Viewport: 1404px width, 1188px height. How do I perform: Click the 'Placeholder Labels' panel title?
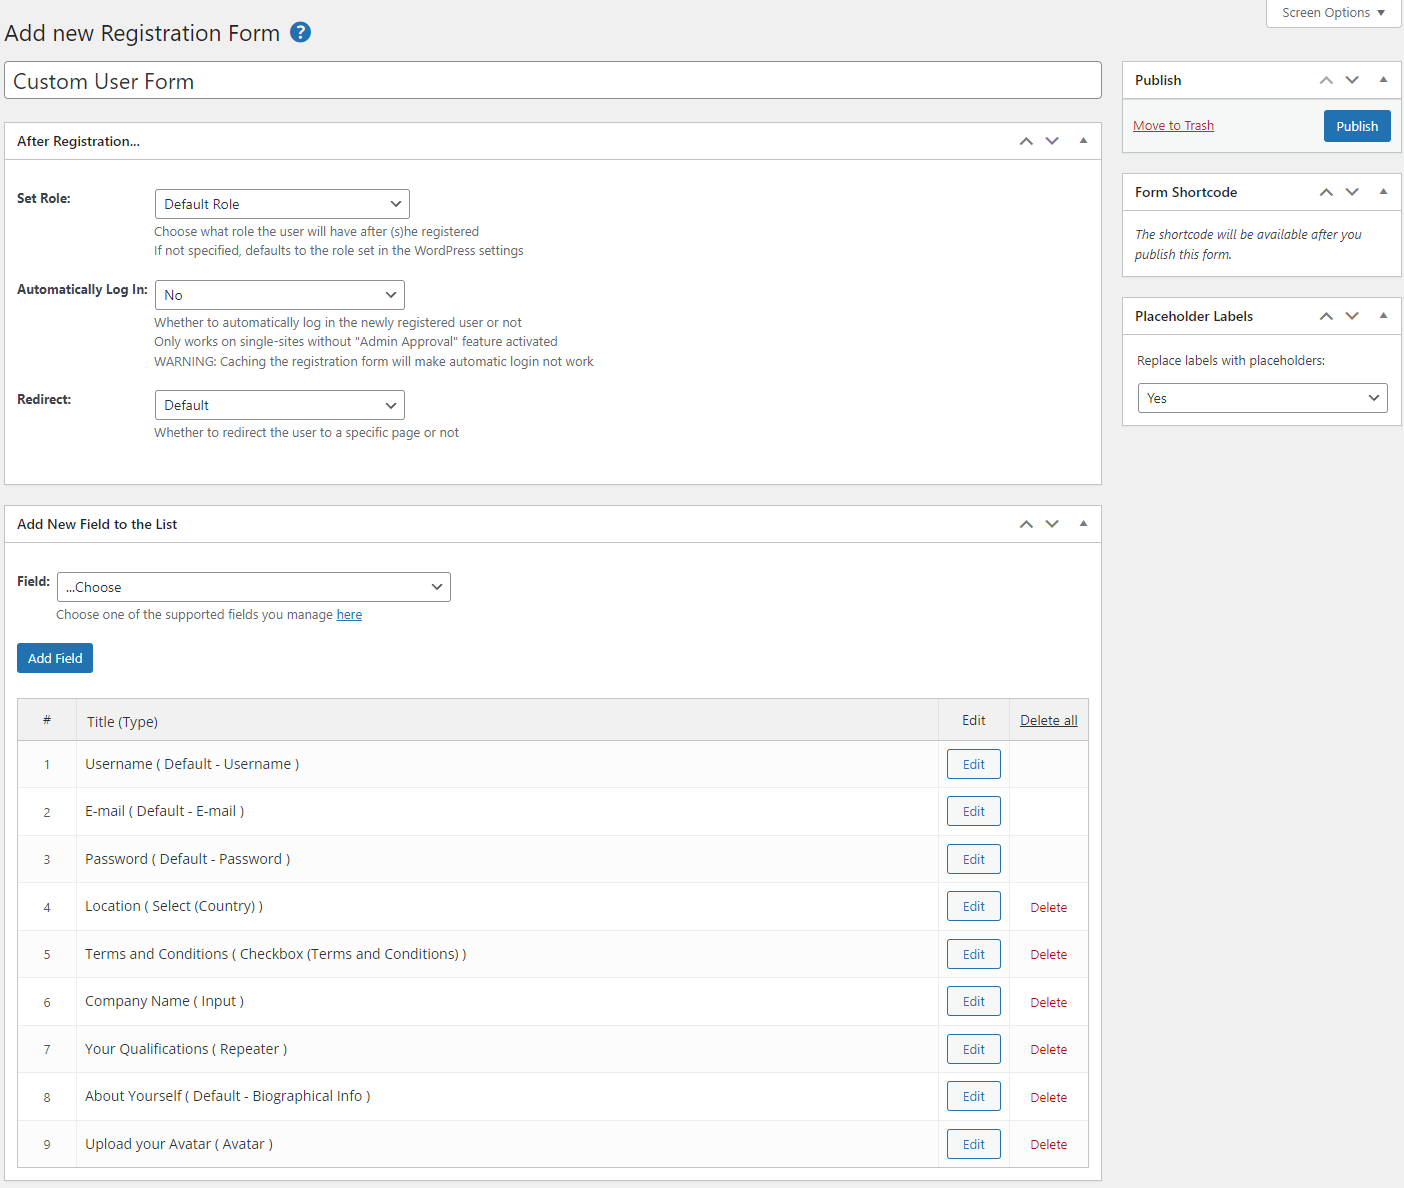tap(1194, 316)
